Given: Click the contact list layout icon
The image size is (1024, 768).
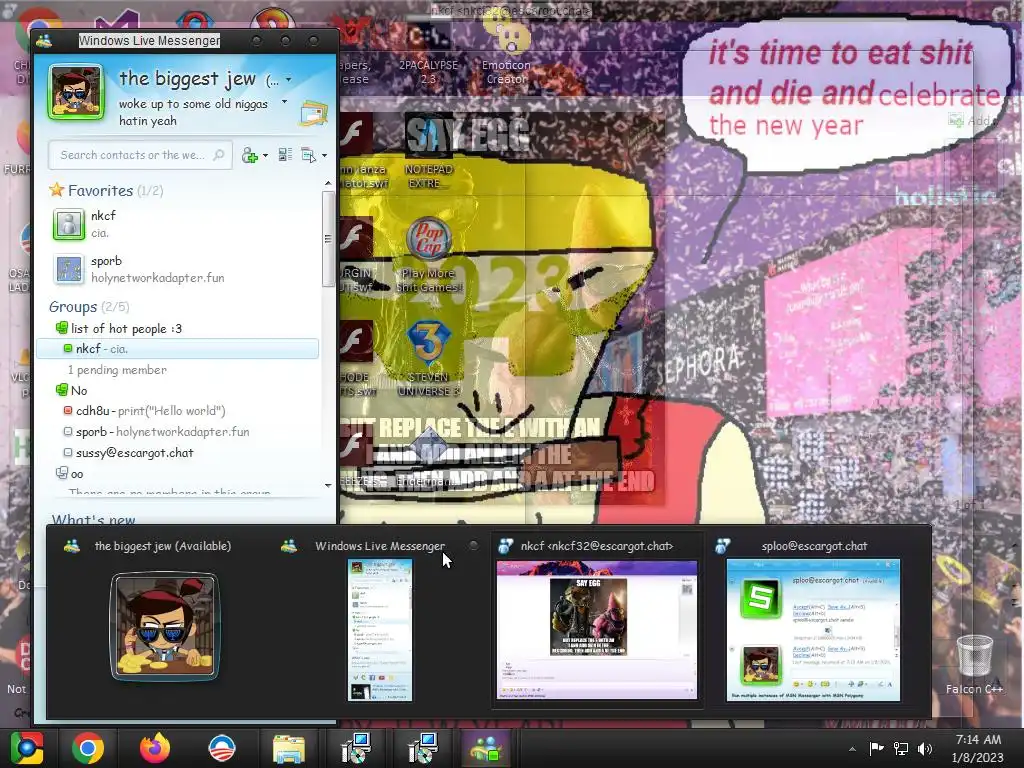Looking at the screenshot, I should [285, 155].
